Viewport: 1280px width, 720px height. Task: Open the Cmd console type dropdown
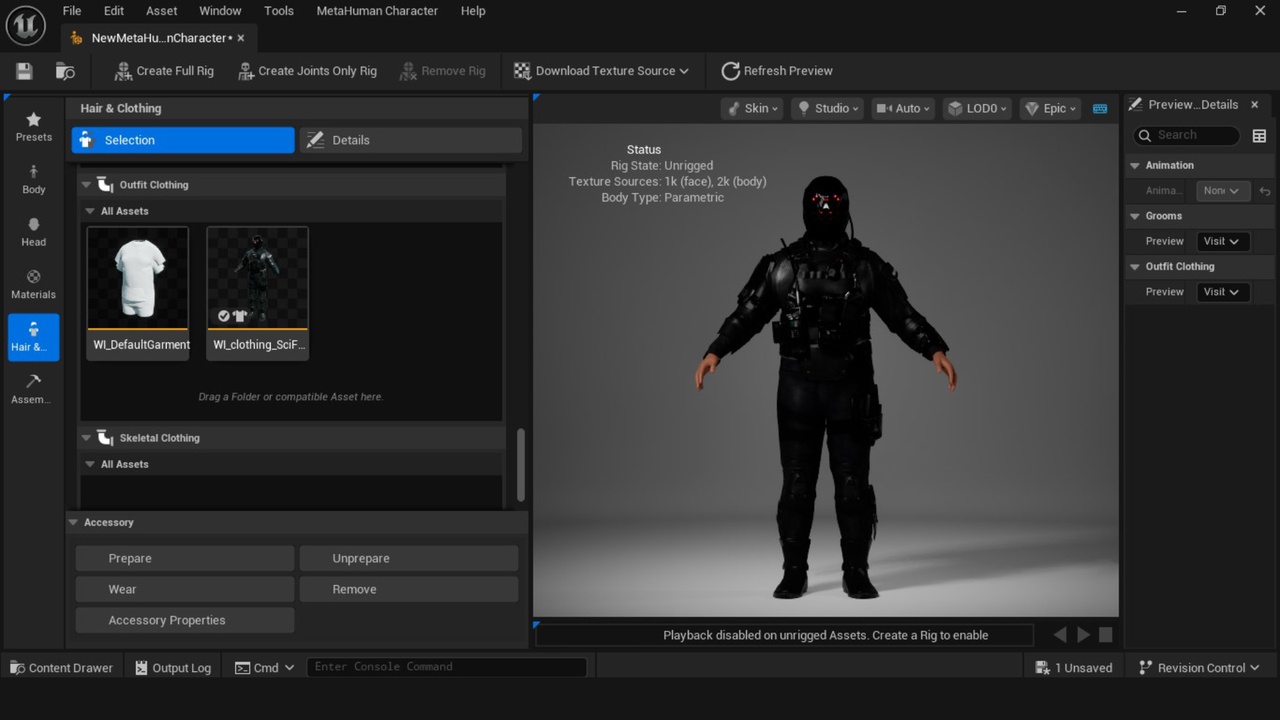[x=265, y=668]
